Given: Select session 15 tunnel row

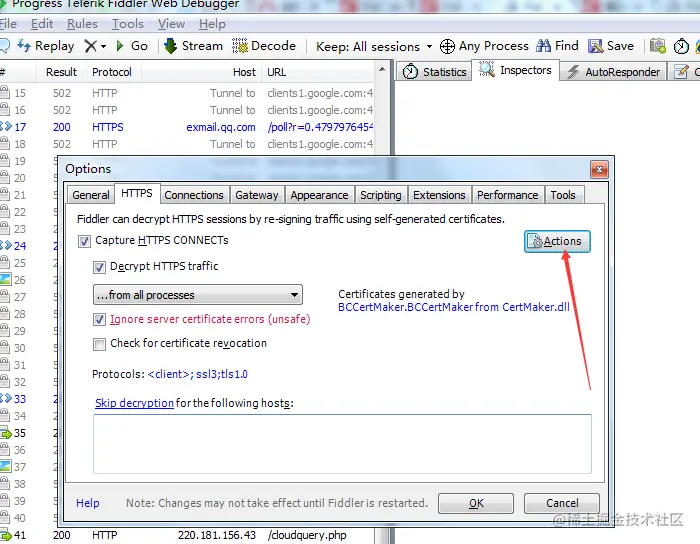Looking at the screenshot, I should click(x=187, y=93).
